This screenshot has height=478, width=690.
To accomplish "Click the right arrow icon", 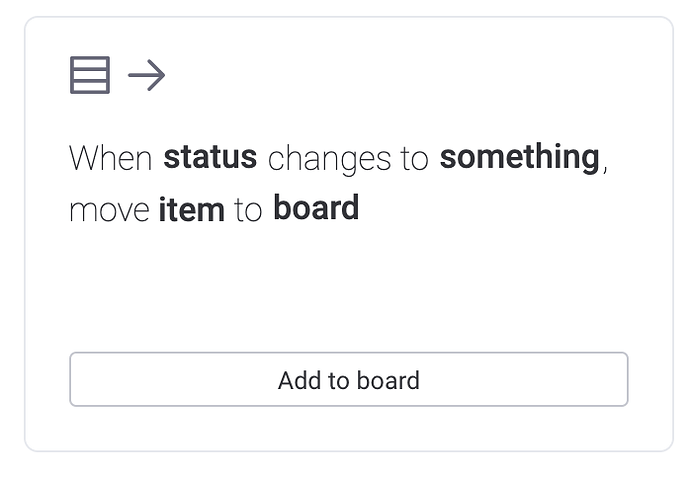I will (x=147, y=75).
